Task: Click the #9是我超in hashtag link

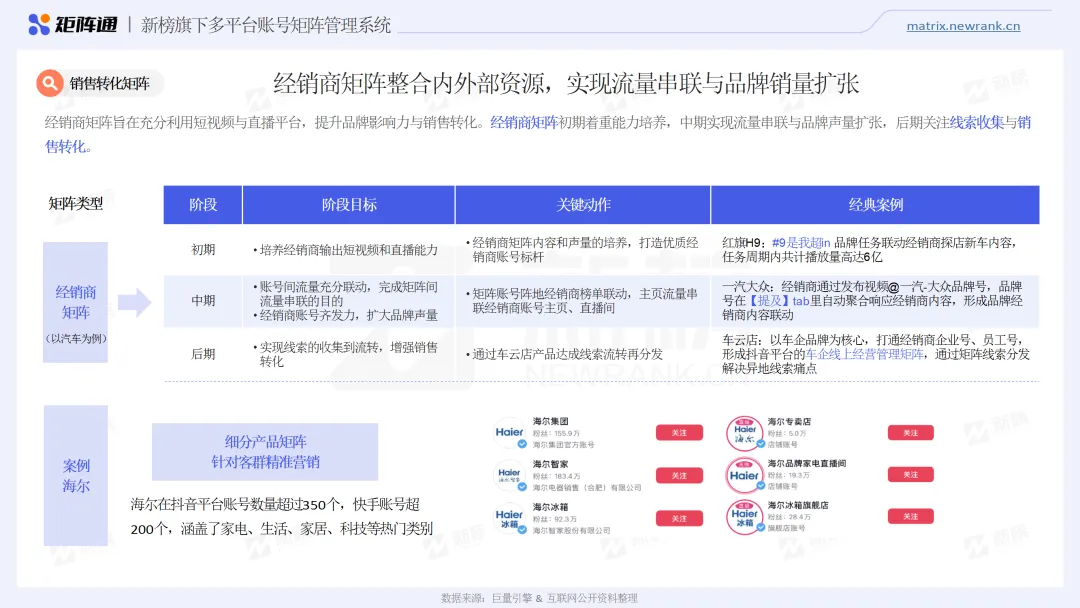Action: point(801,242)
